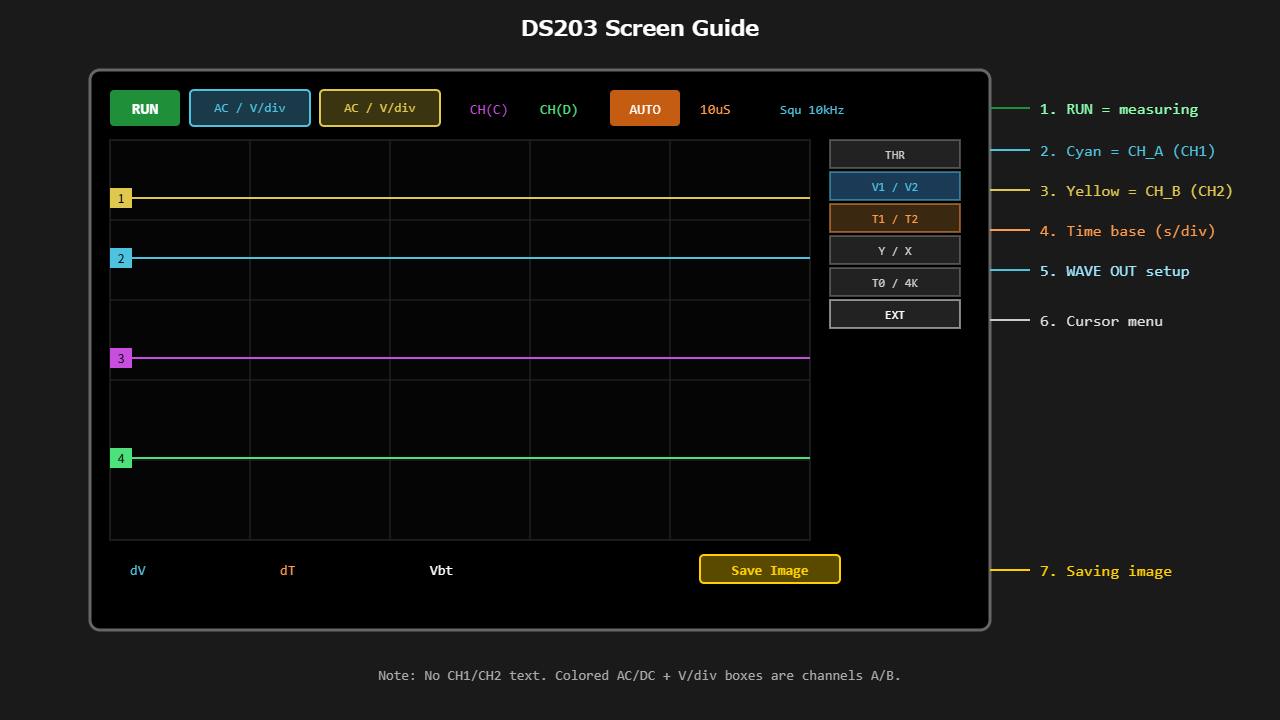Select the cyan AC / V/div channel box

[x=250, y=108]
